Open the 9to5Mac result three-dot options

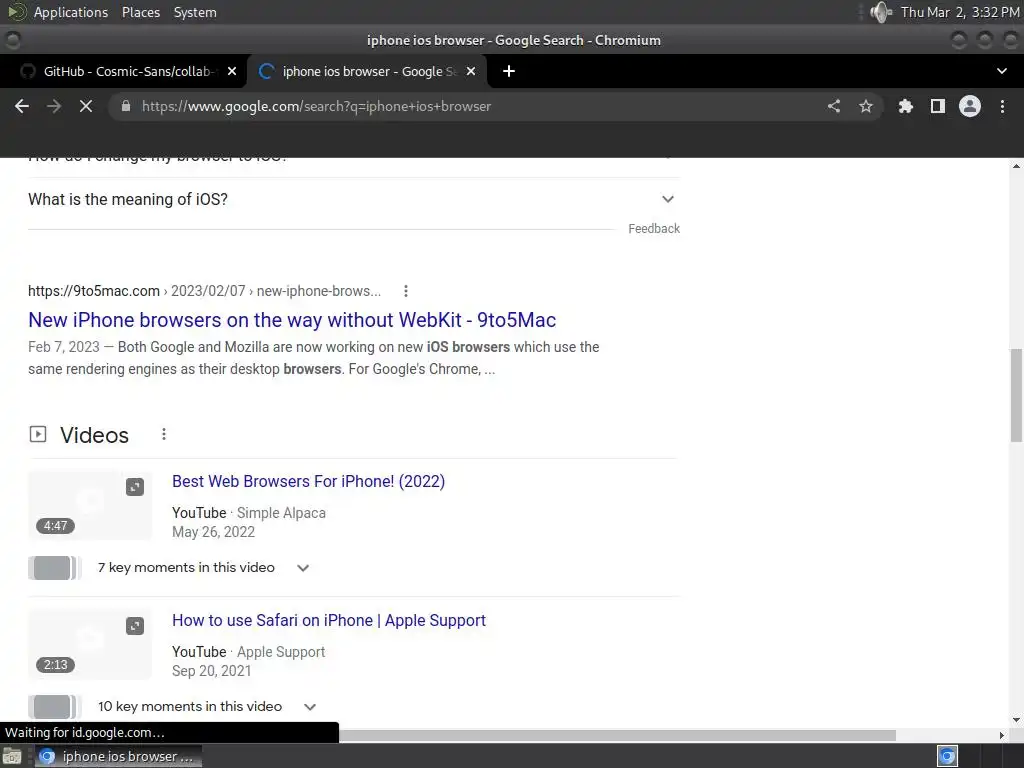point(406,291)
